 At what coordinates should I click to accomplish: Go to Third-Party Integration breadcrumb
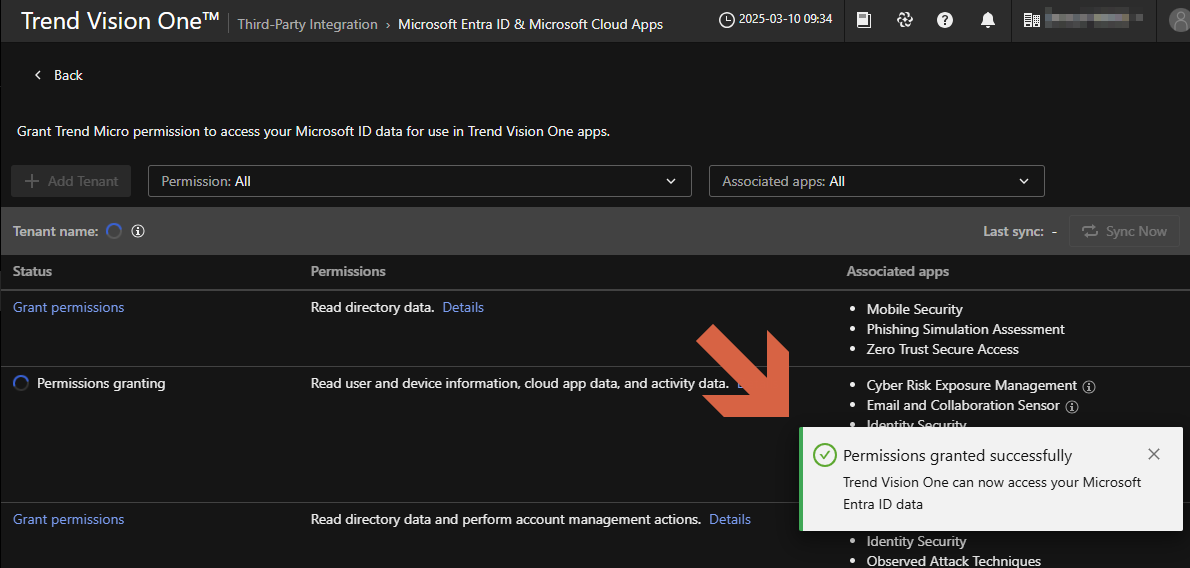click(x=307, y=24)
